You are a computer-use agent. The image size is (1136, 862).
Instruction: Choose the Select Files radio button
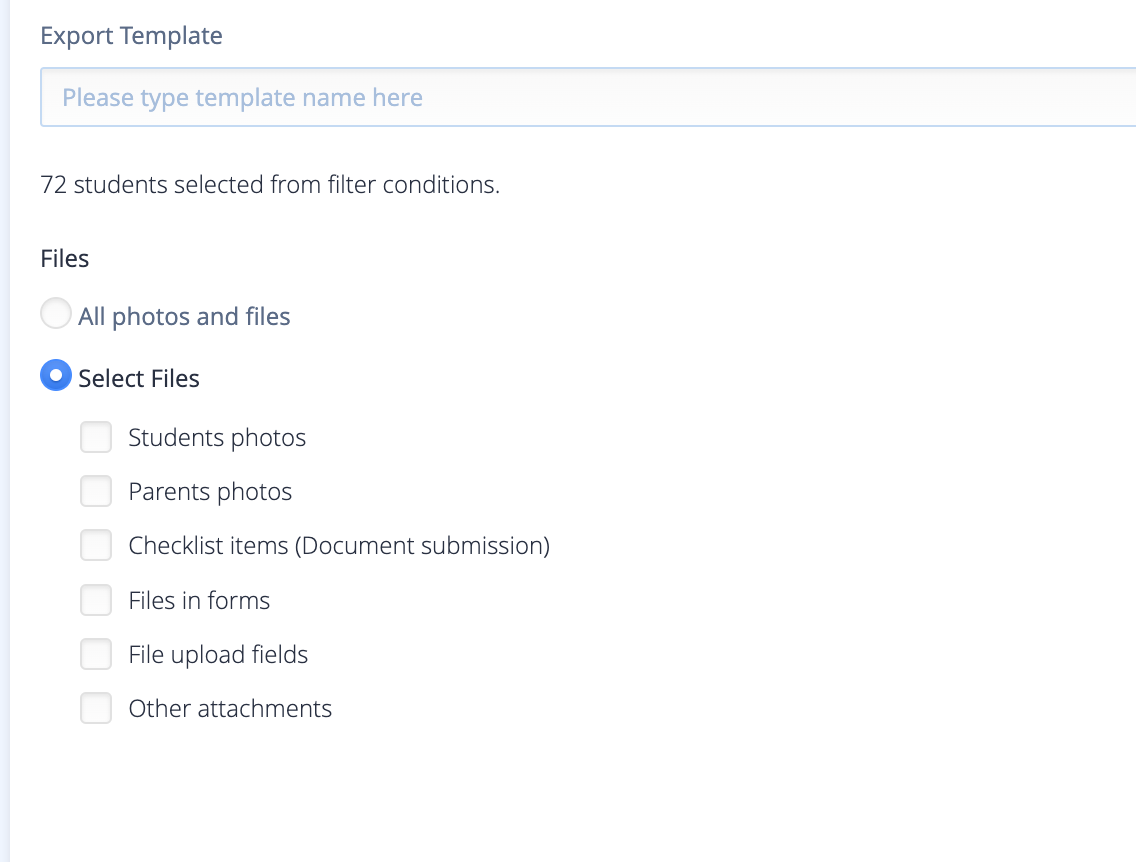coord(56,375)
